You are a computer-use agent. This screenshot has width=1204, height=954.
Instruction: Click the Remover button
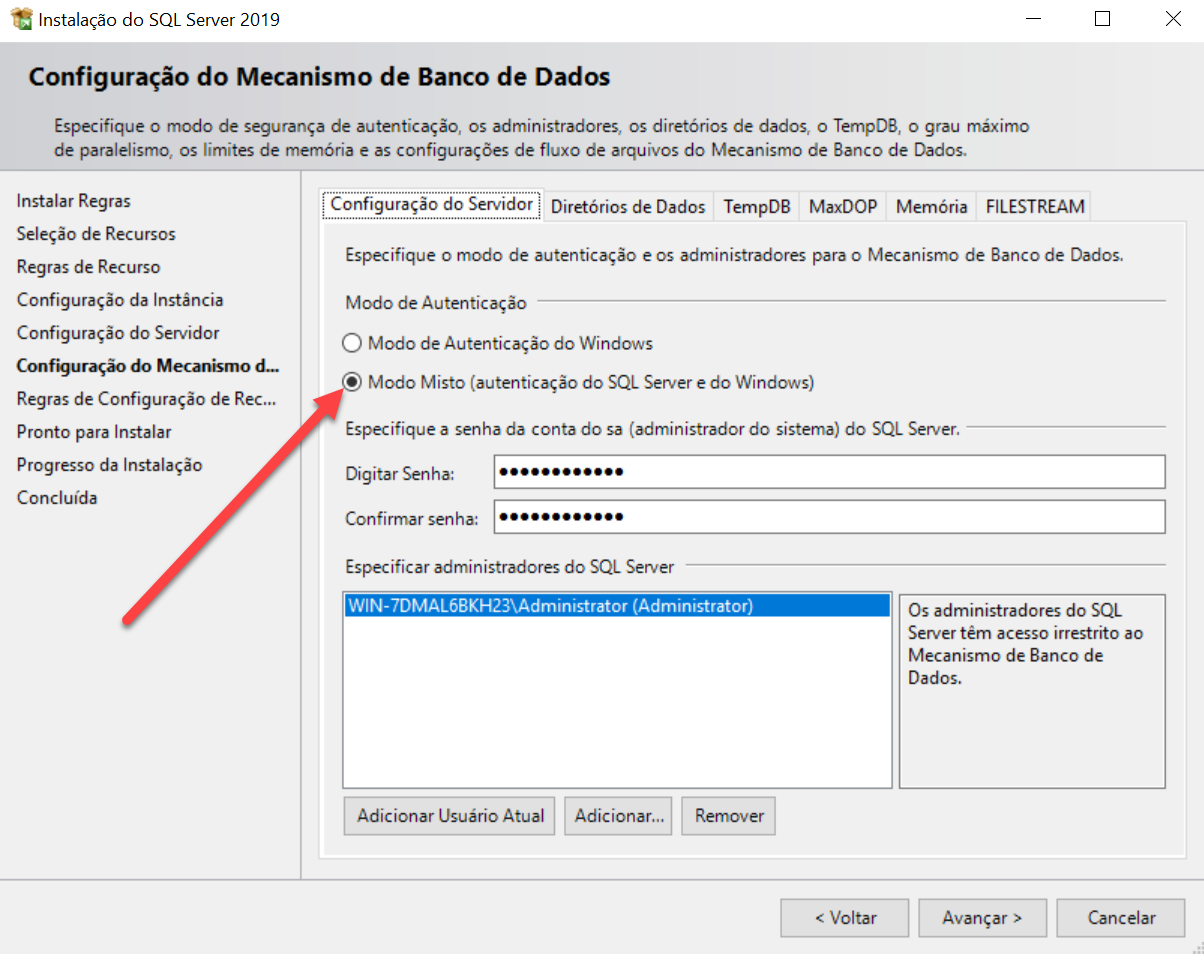pyautogui.click(x=729, y=816)
